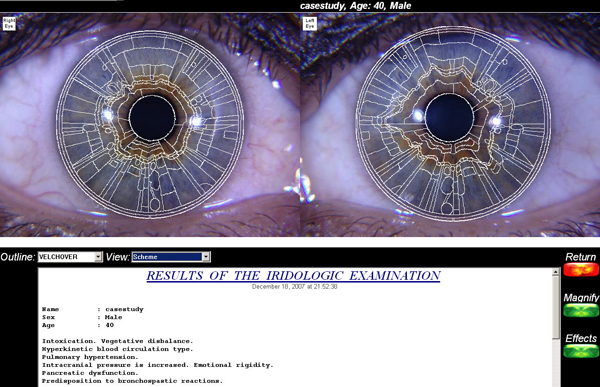Click the 'View:' label
Screen dimensions: 600x387
pyautogui.click(x=118, y=257)
